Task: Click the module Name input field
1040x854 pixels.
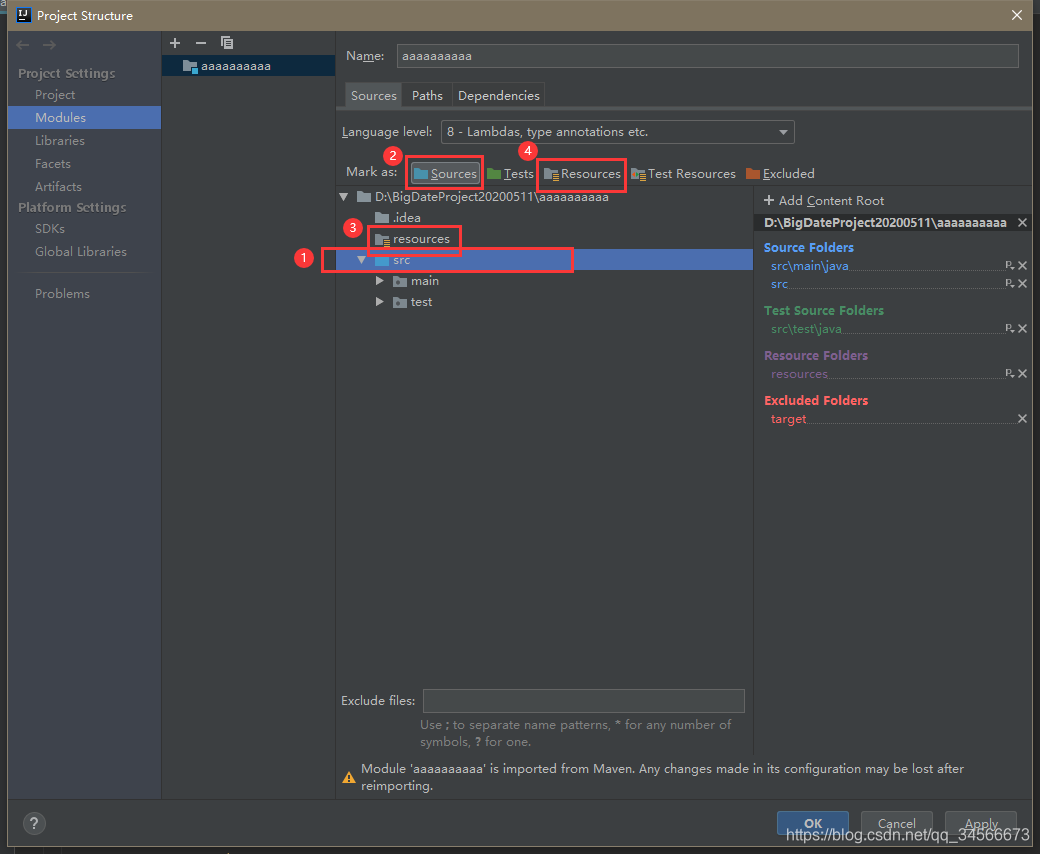Action: 708,56
